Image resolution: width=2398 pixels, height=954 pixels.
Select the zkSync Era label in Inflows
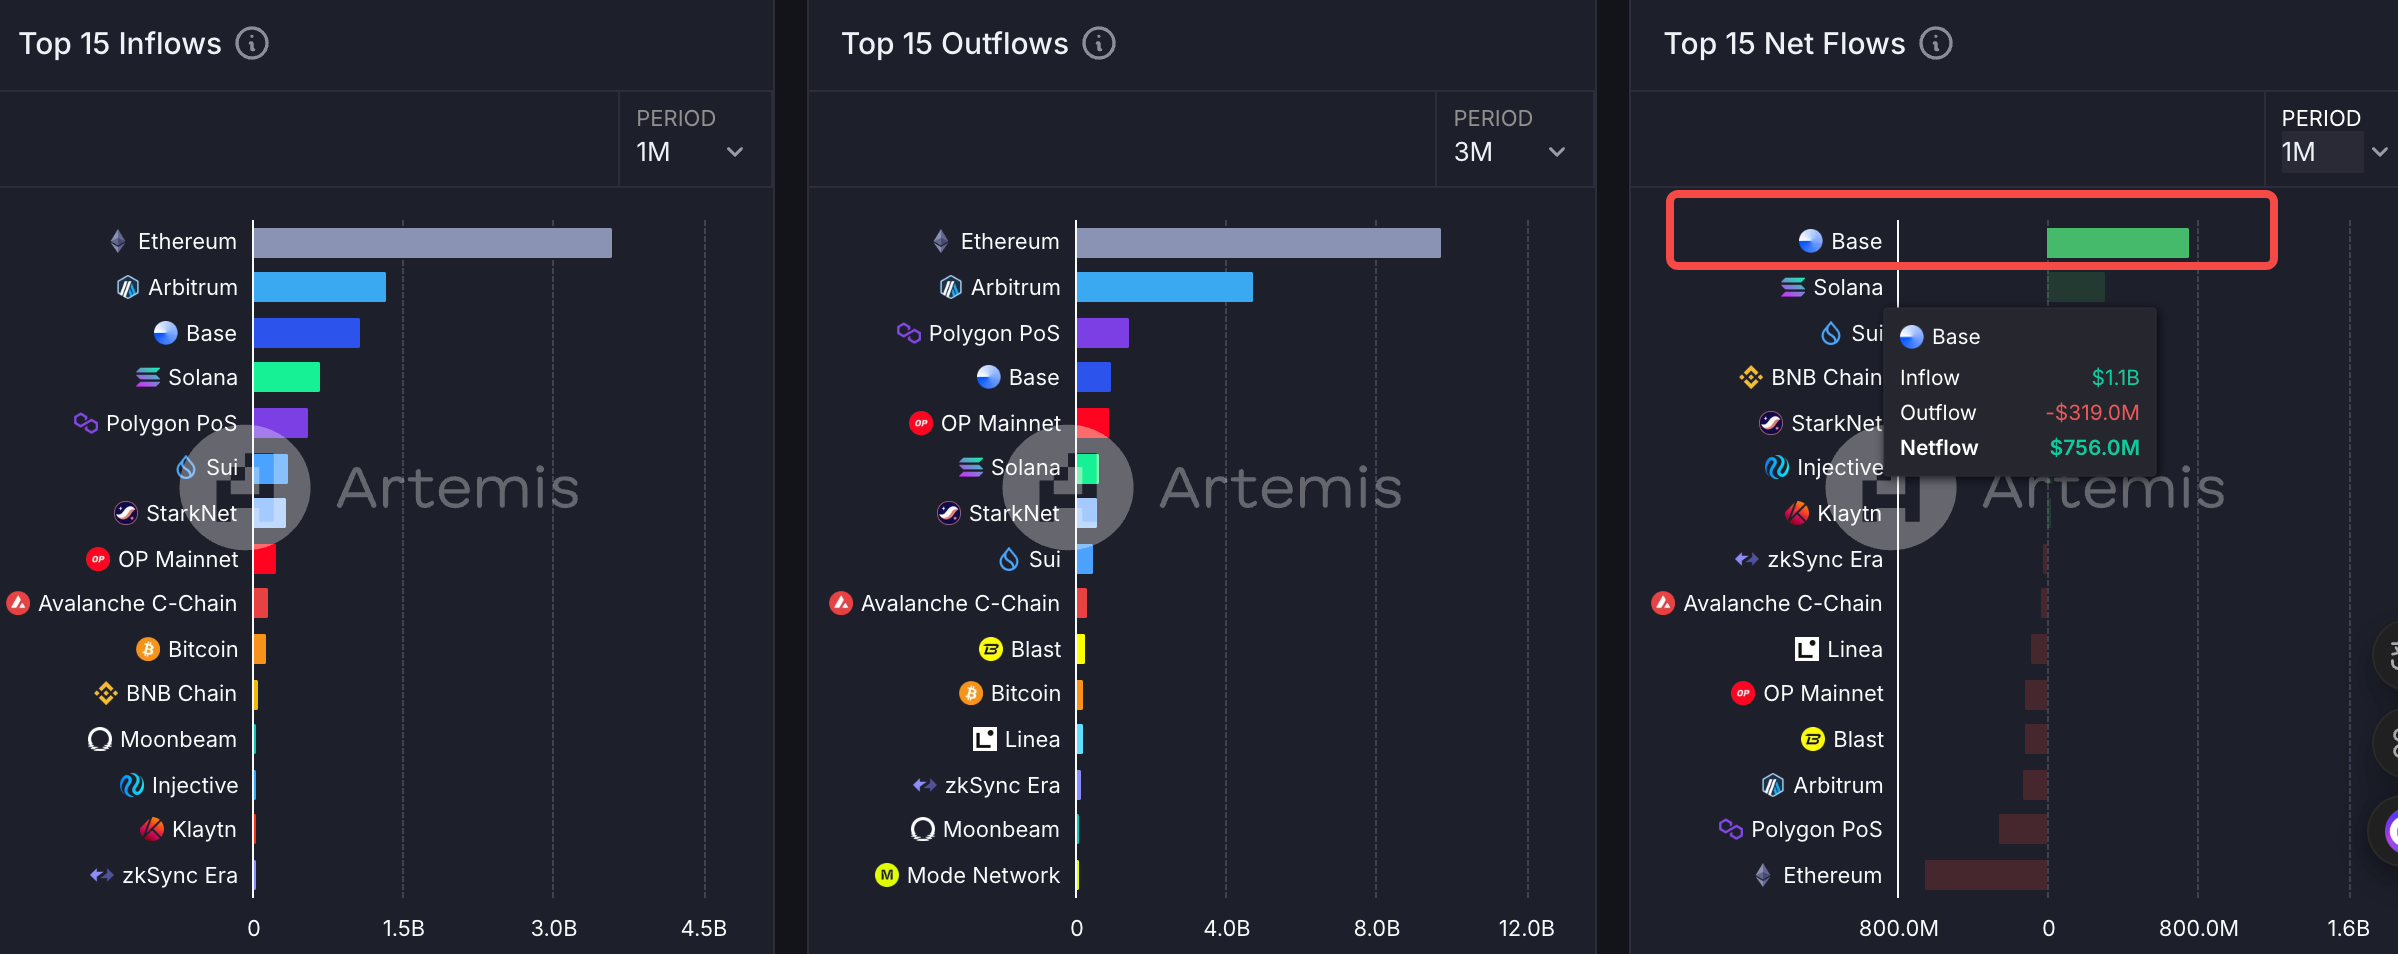click(x=180, y=875)
